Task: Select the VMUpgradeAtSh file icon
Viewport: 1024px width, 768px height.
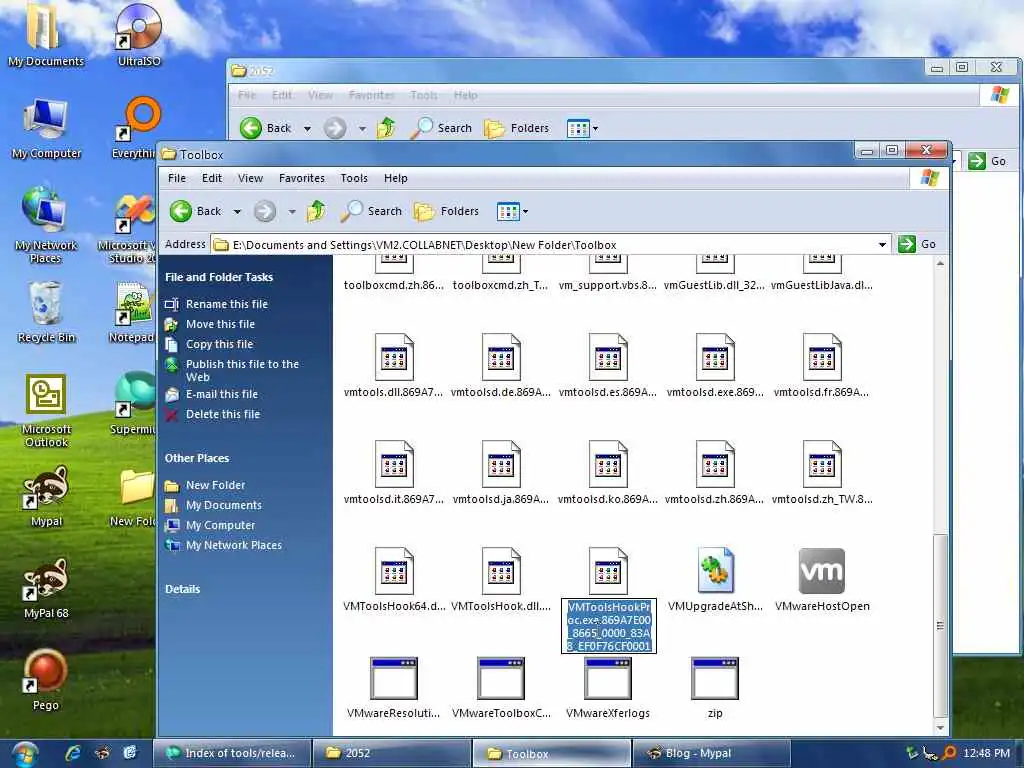Action: [x=715, y=570]
